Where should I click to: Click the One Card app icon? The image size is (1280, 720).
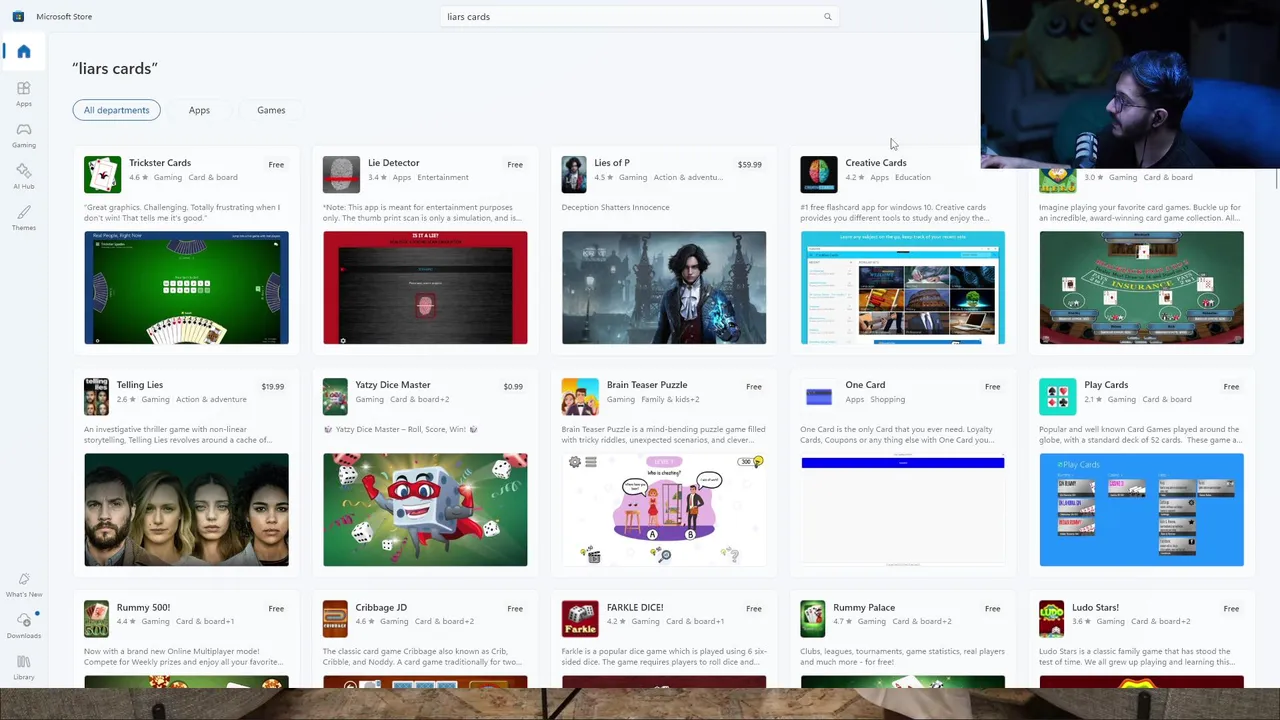(x=819, y=396)
